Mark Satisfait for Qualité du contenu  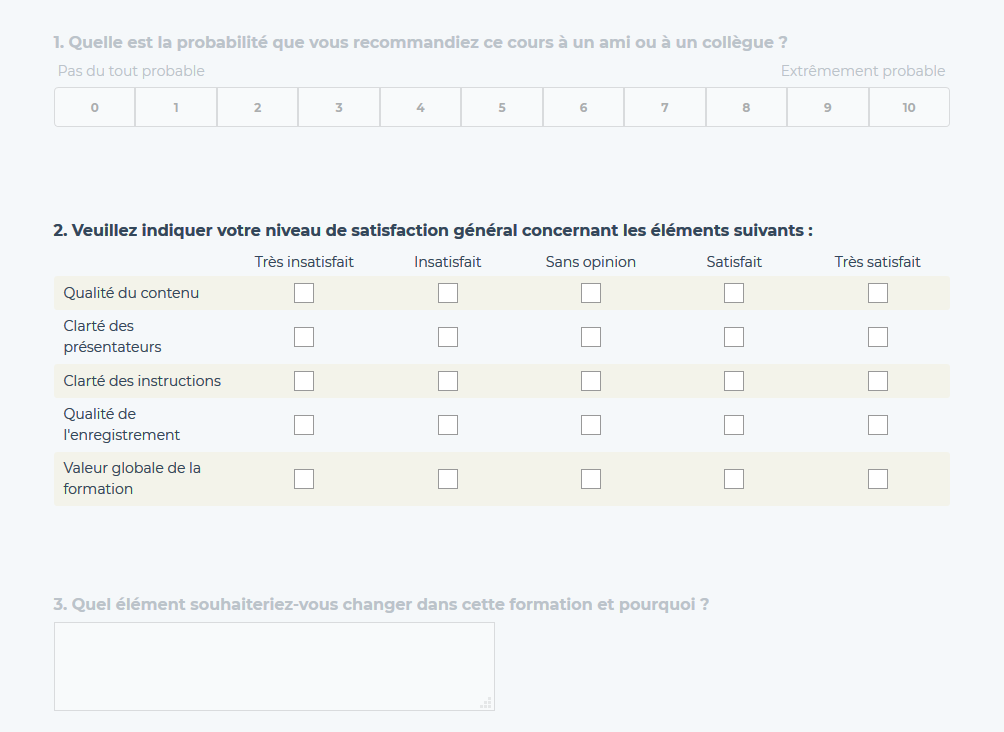click(x=733, y=292)
